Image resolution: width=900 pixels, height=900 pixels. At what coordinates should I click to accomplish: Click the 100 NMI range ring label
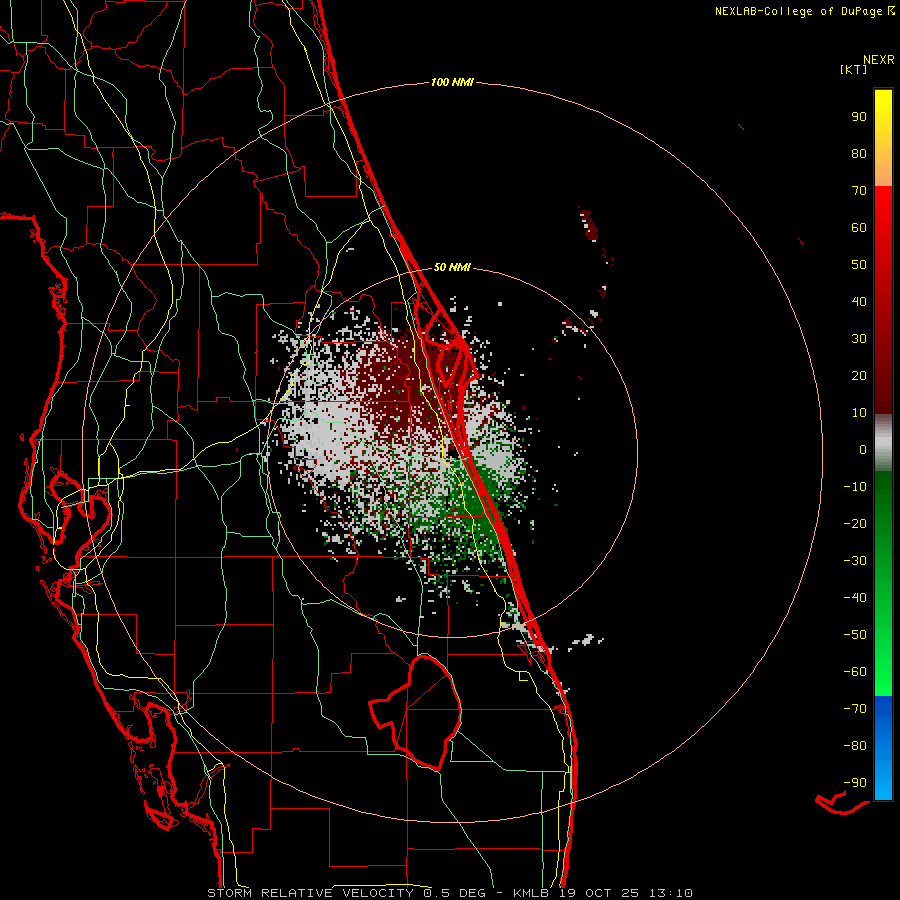(452, 83)
